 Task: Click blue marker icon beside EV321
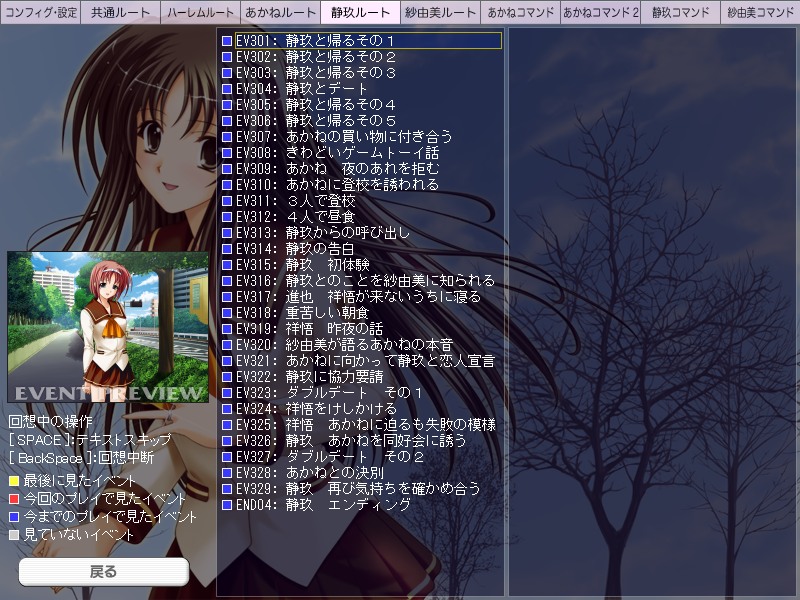click(227, 361)
